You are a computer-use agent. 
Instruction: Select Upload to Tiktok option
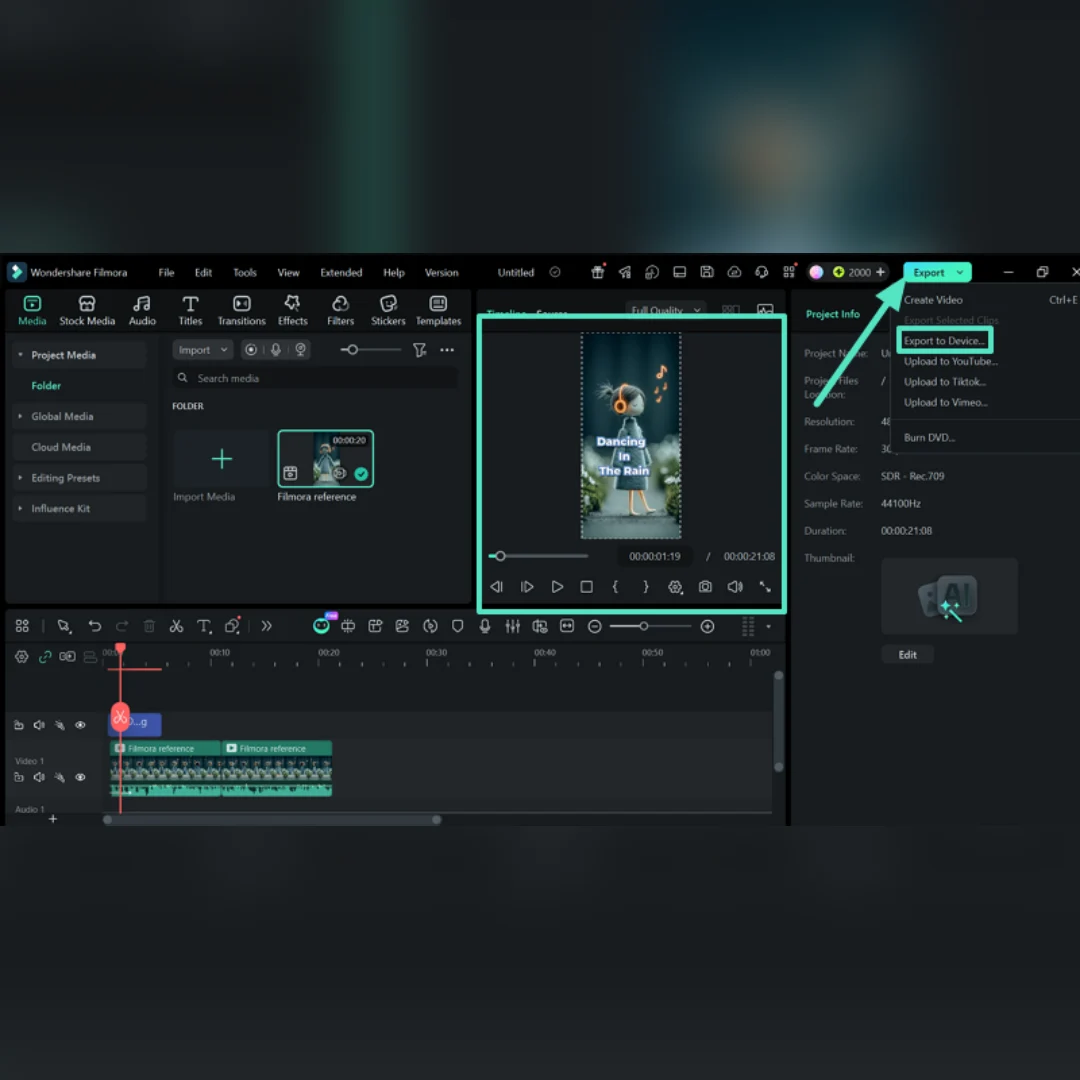pos(944,382)
